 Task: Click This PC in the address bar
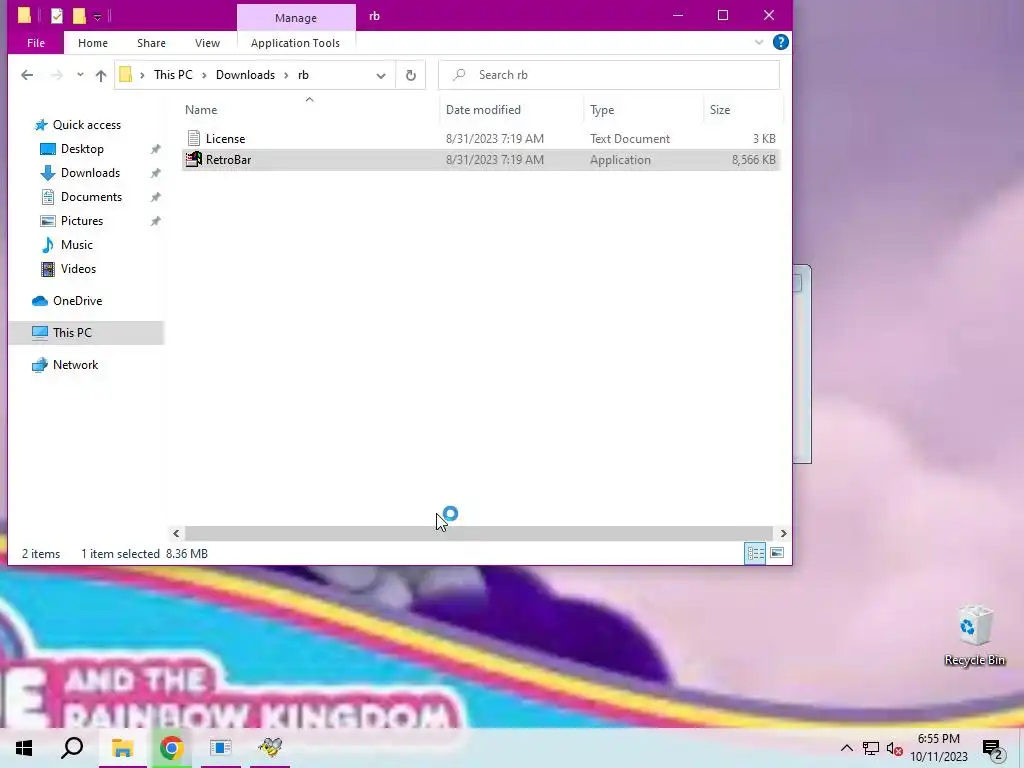click(173, 75)
